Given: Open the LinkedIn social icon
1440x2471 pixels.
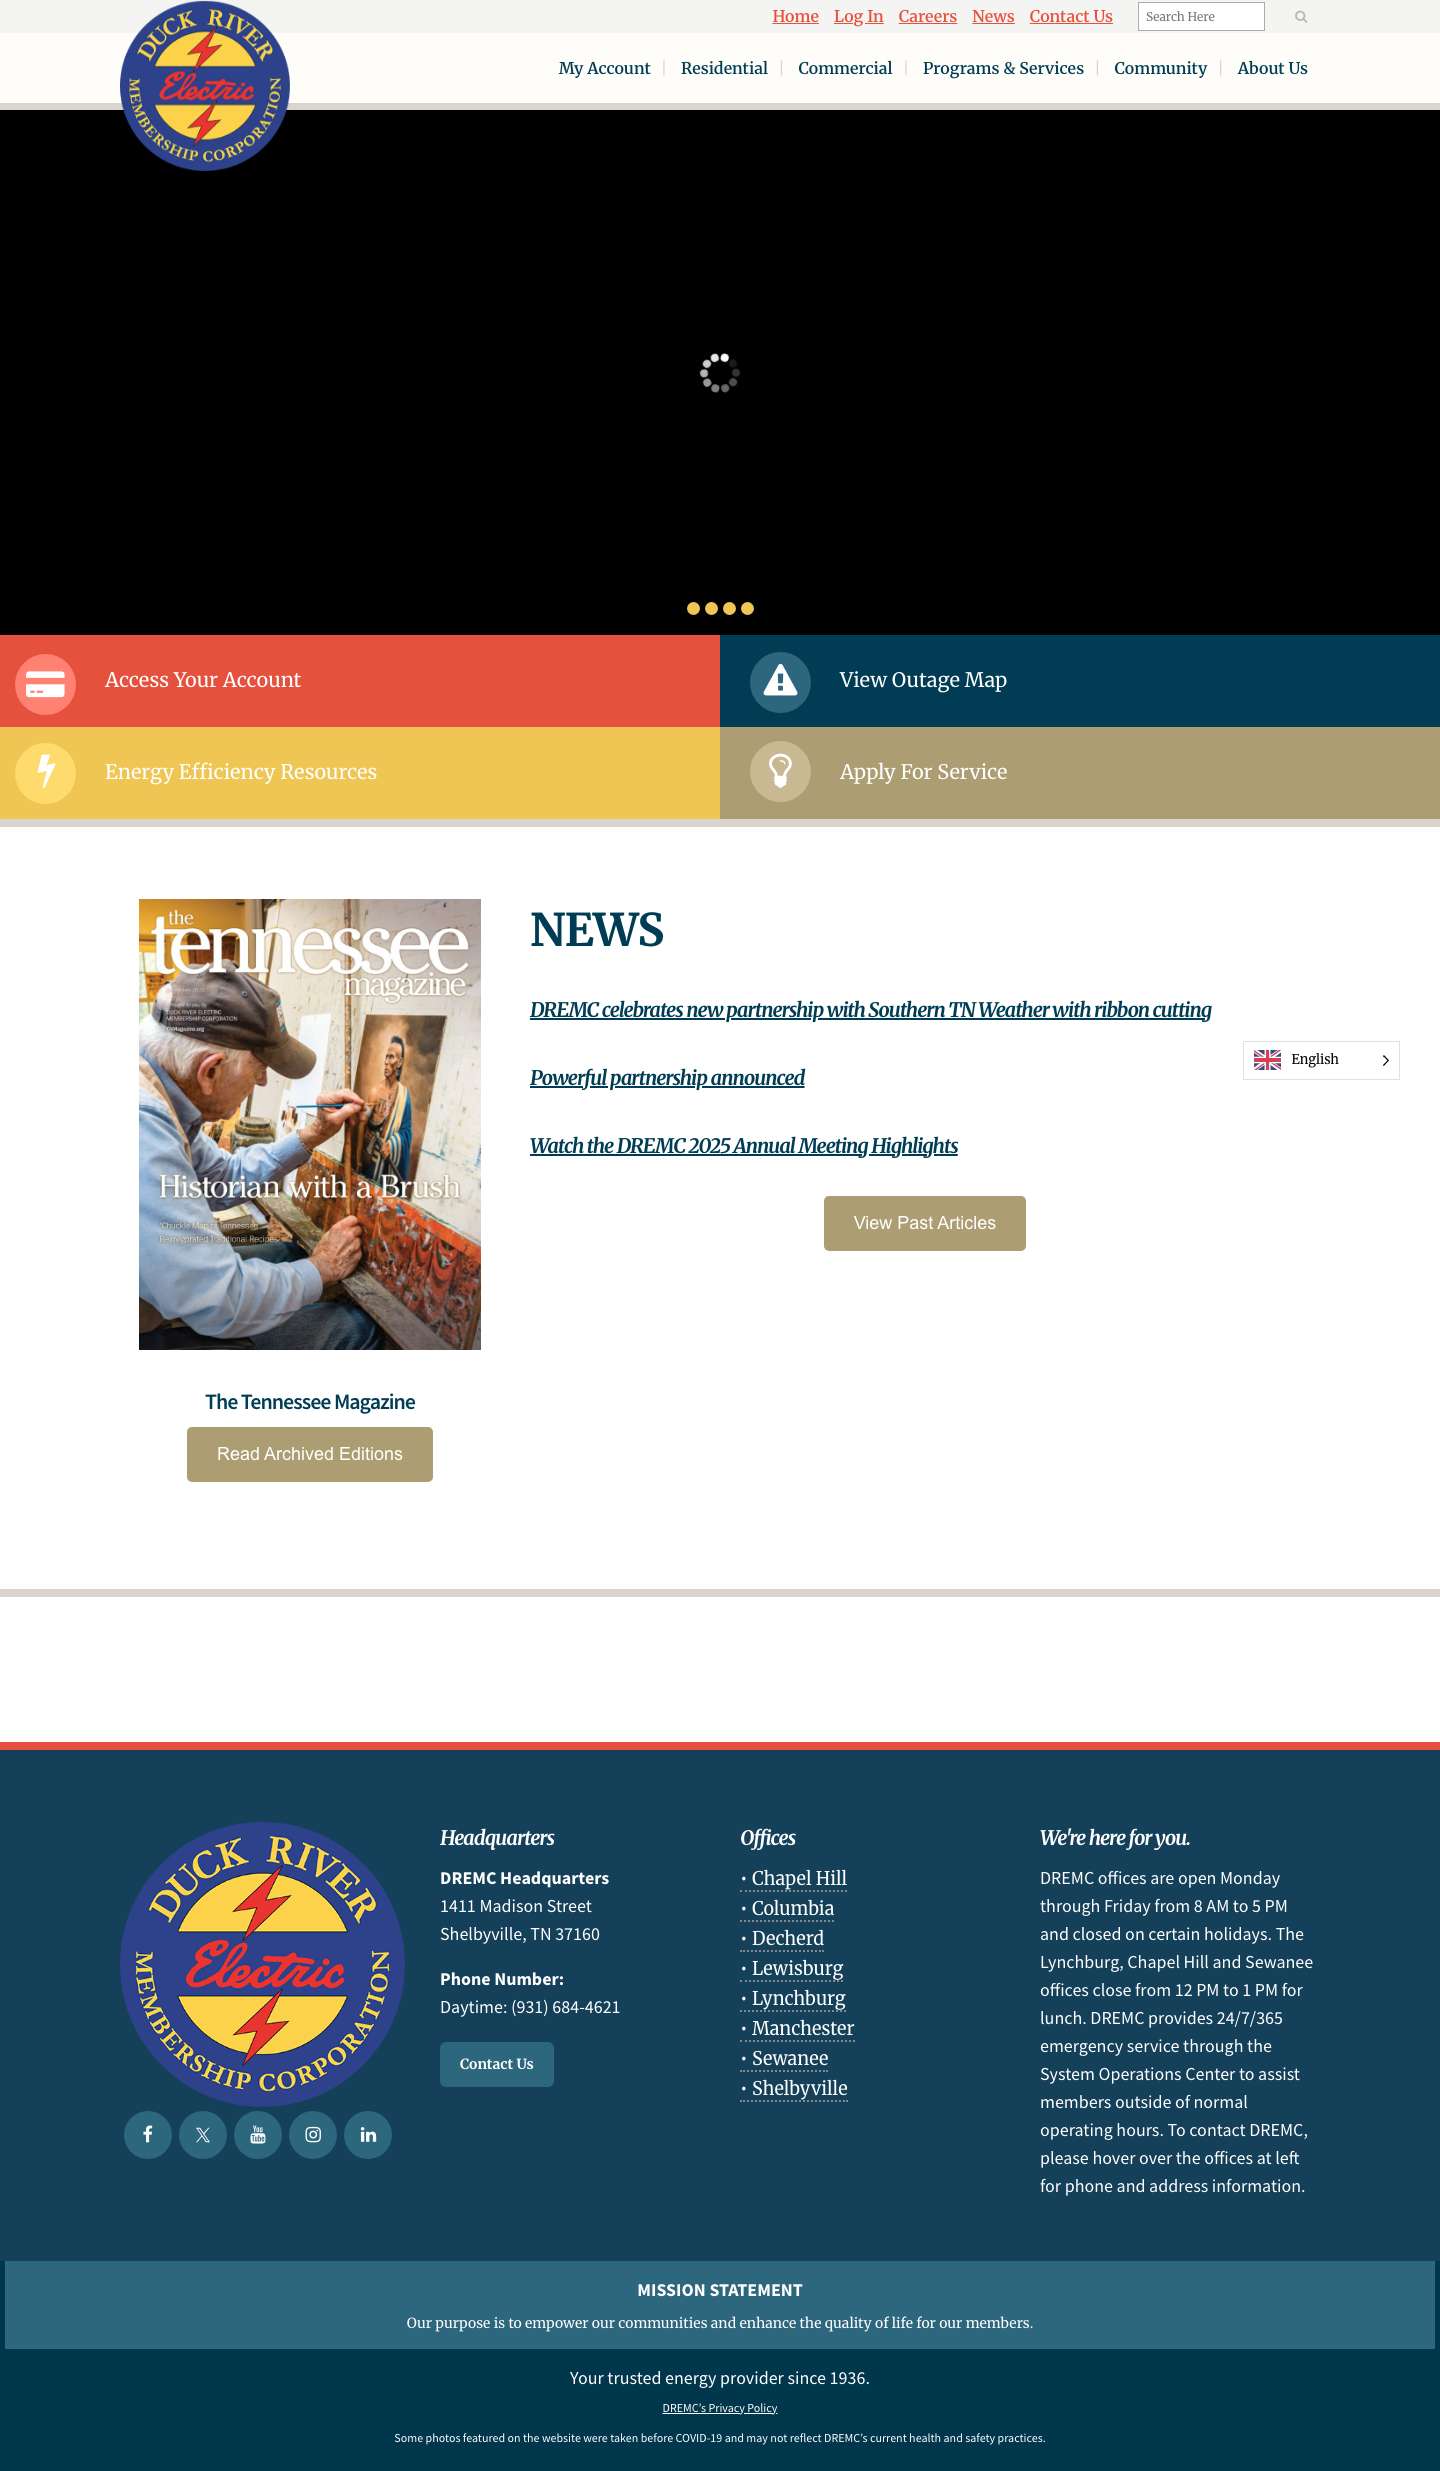Looking at the screenshot, I should pyautogui.click(x=368, y=2135).
